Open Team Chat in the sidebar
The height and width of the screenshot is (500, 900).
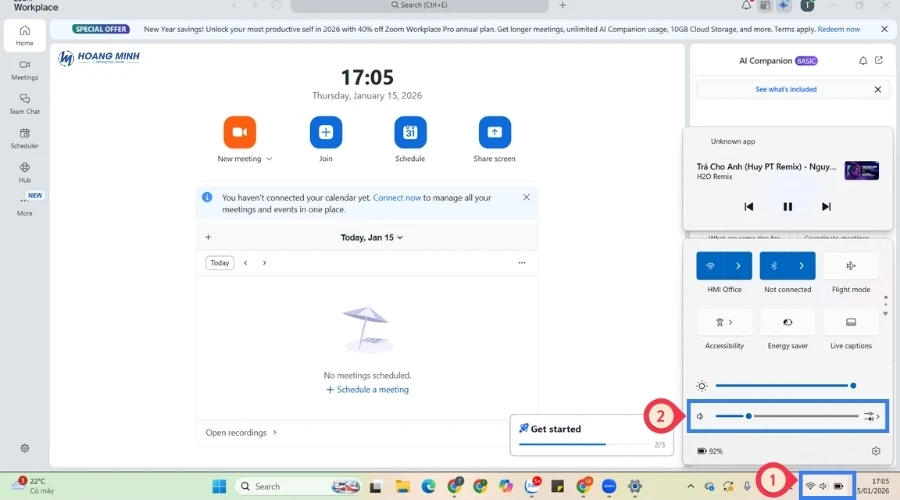pyautogui.click(x=25, y=103)
